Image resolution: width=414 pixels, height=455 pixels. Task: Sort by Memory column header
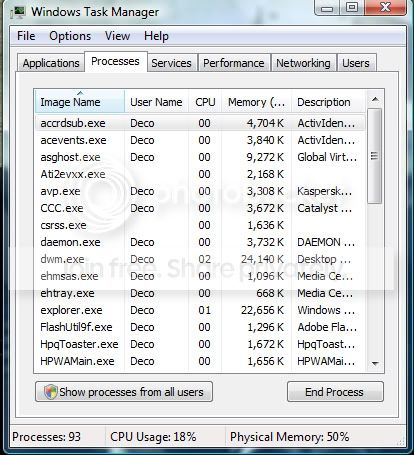pyautogui.click(x=256, y=101)
